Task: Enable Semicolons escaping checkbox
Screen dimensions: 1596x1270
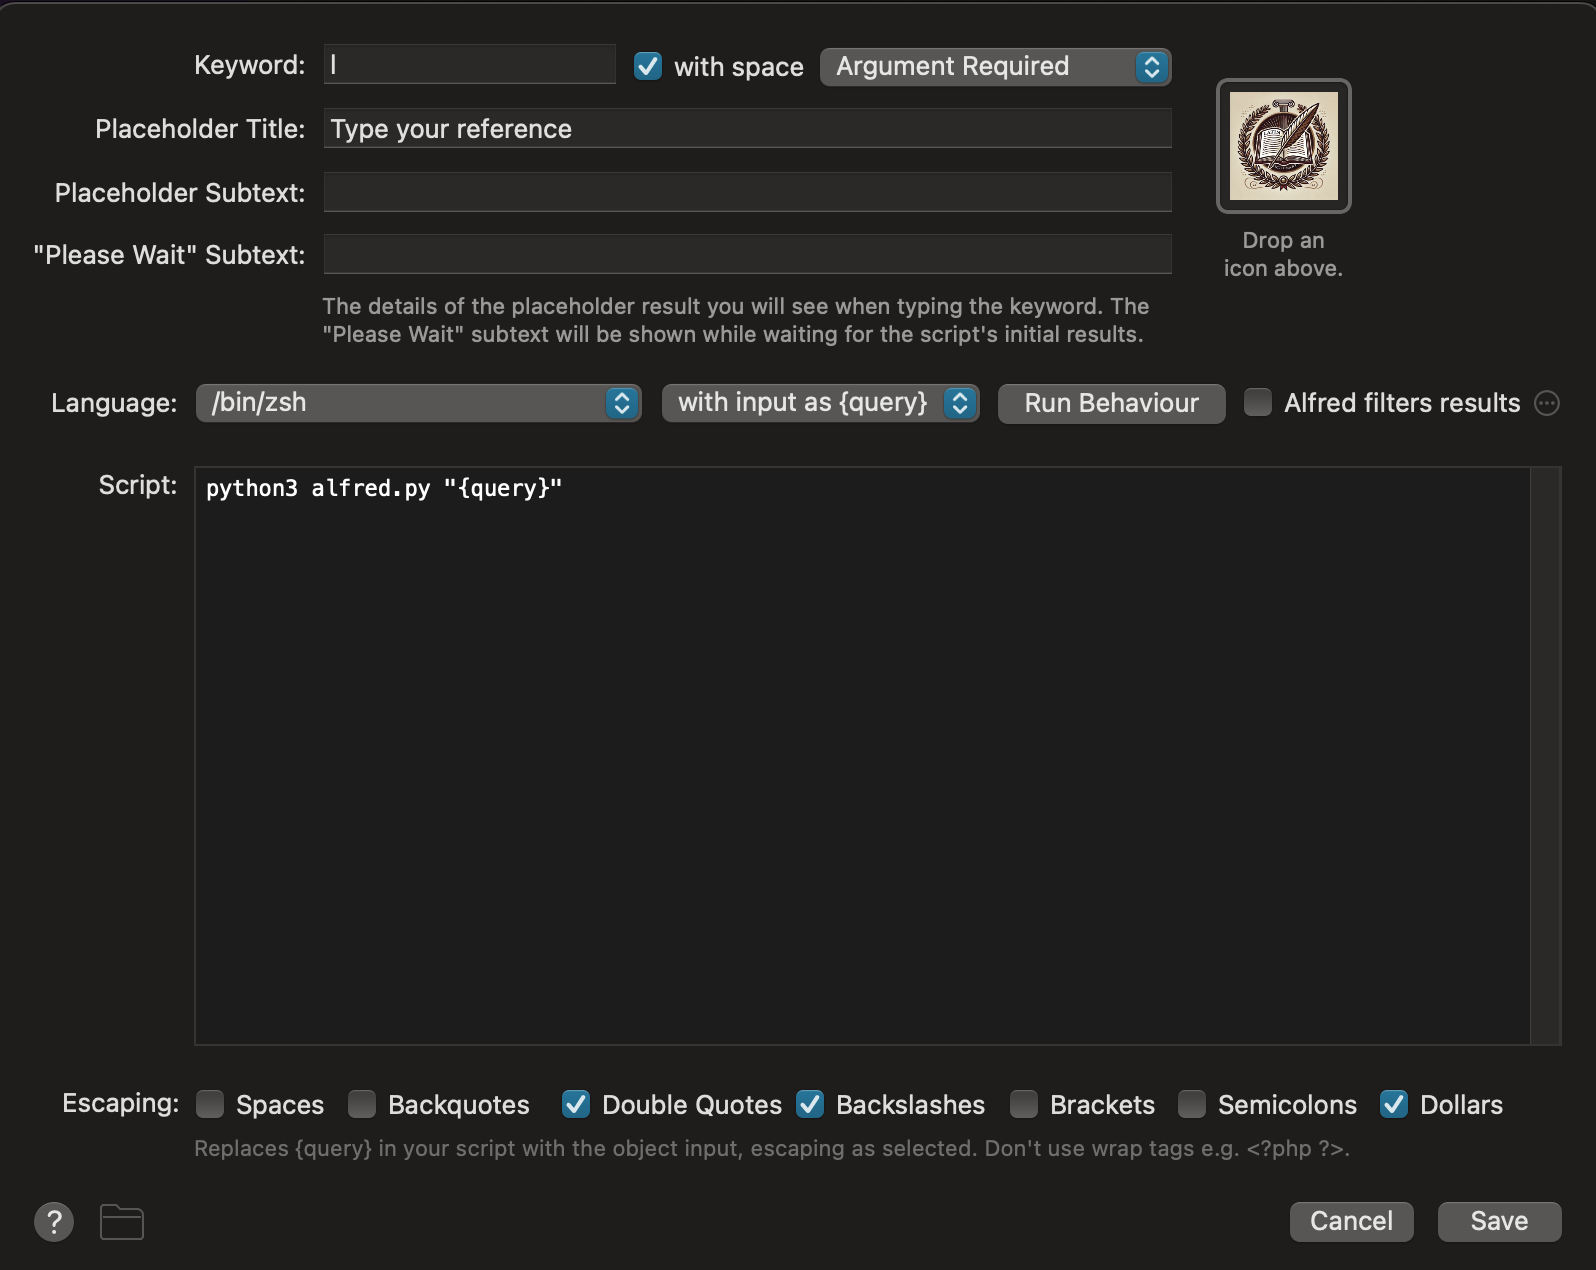Action: [1192, 1104]
